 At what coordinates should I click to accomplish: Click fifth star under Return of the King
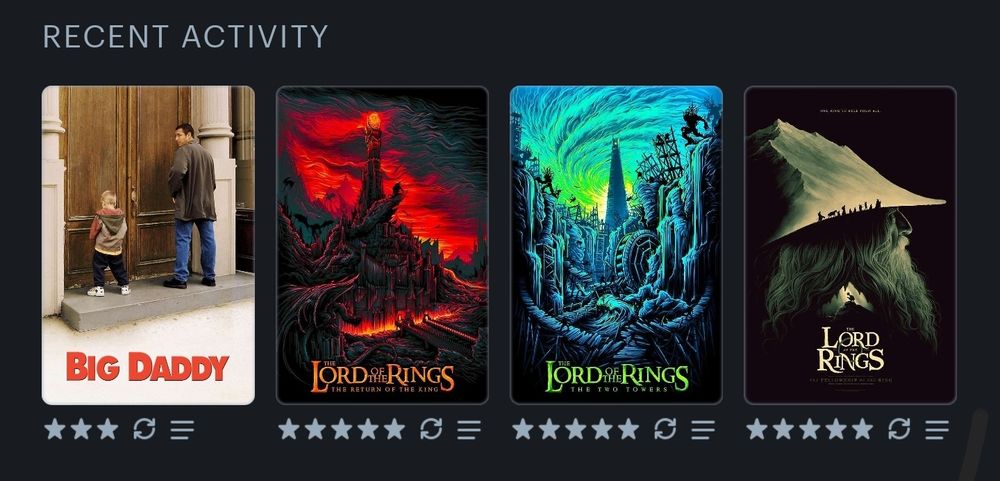coord(394,429)
